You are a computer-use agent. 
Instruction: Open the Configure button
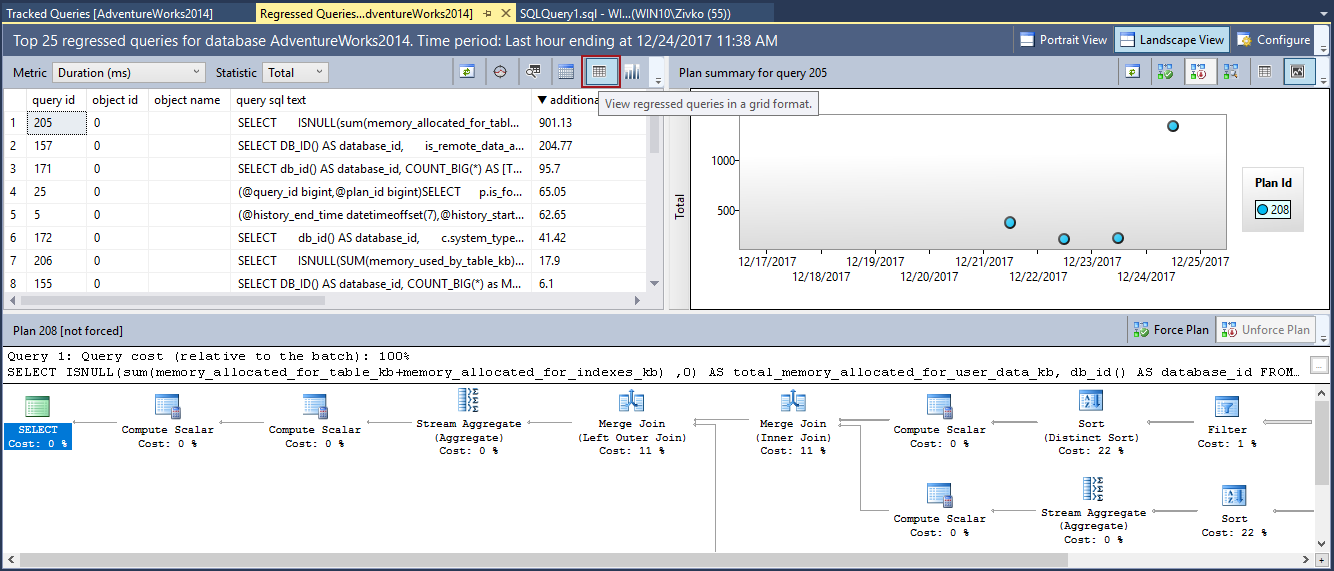tap(1273, 40)
